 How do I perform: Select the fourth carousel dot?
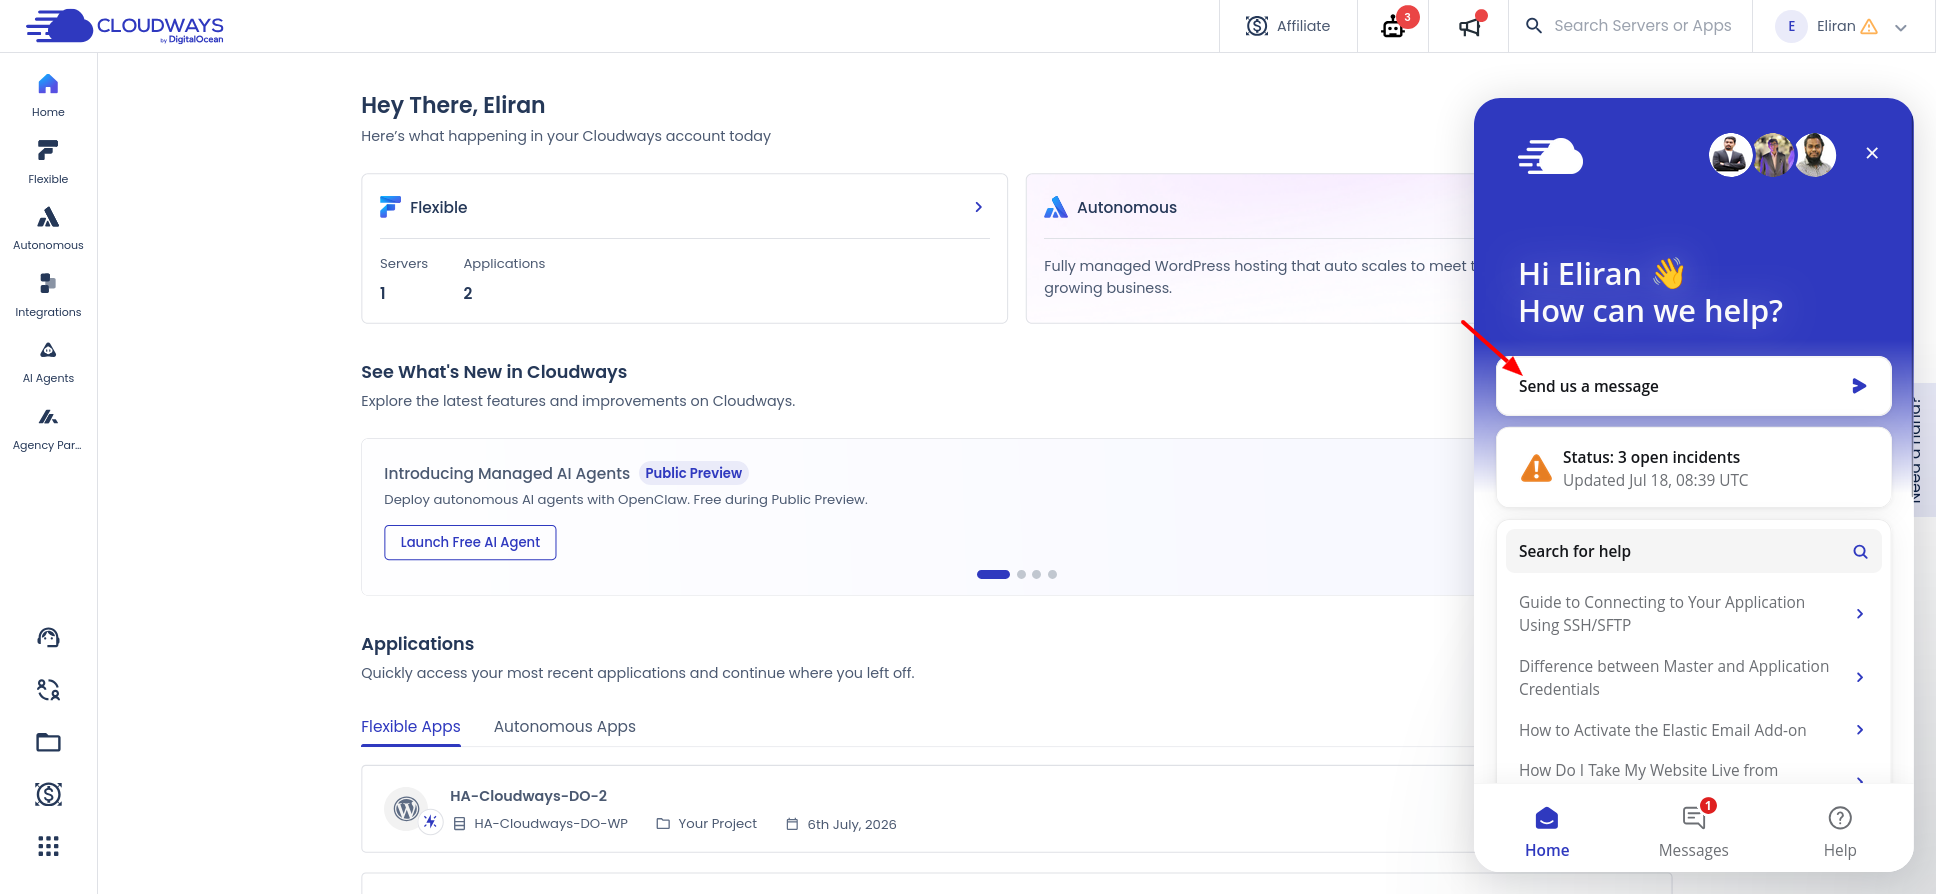[1052, 574]
